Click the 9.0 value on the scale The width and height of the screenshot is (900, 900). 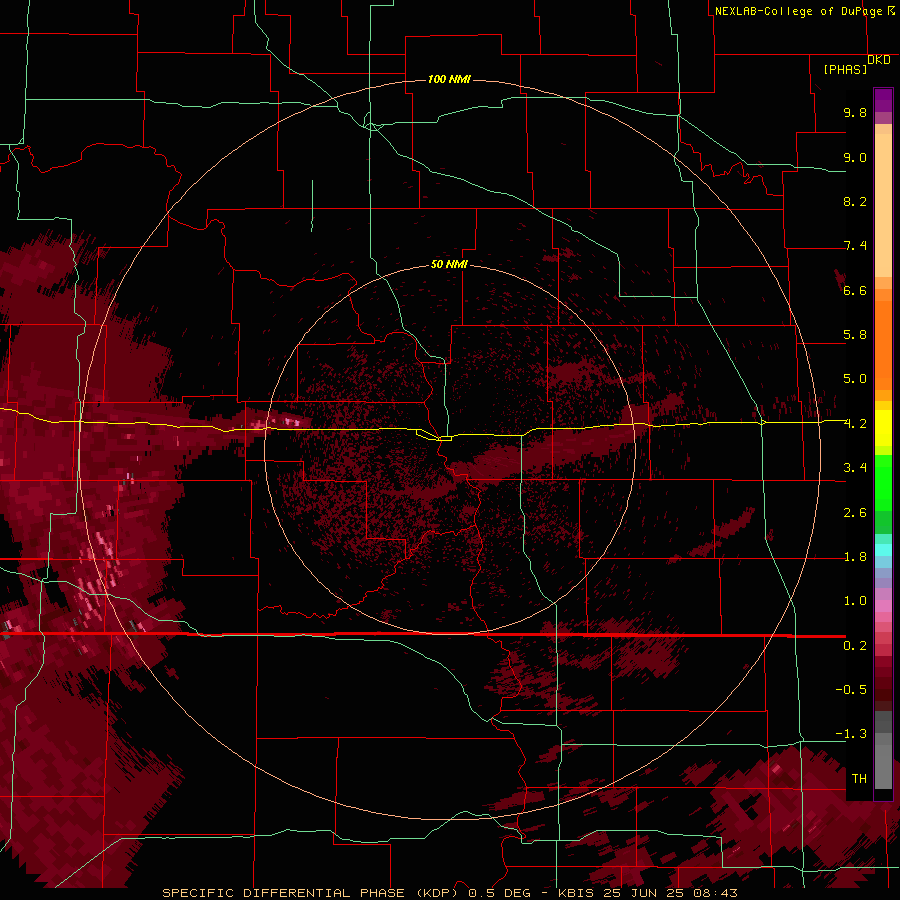(855, 157)
